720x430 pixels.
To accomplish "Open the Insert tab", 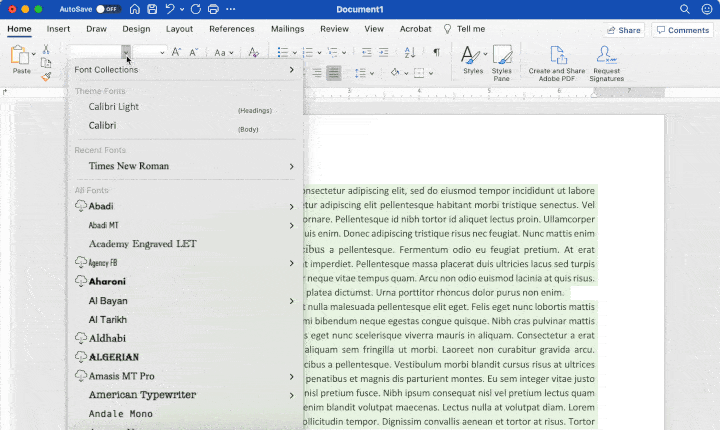I will (58, 29).
